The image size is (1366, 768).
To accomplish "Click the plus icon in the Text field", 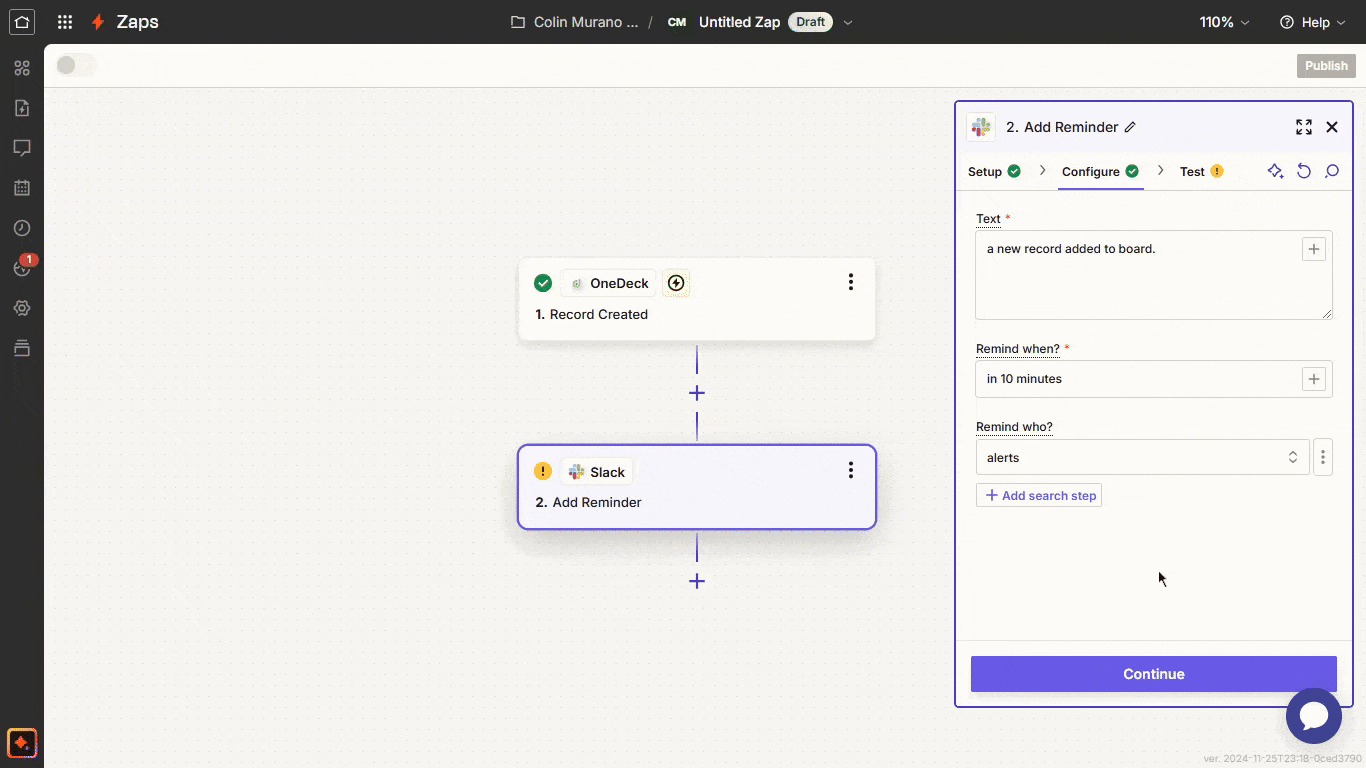I will (1314, 249).
